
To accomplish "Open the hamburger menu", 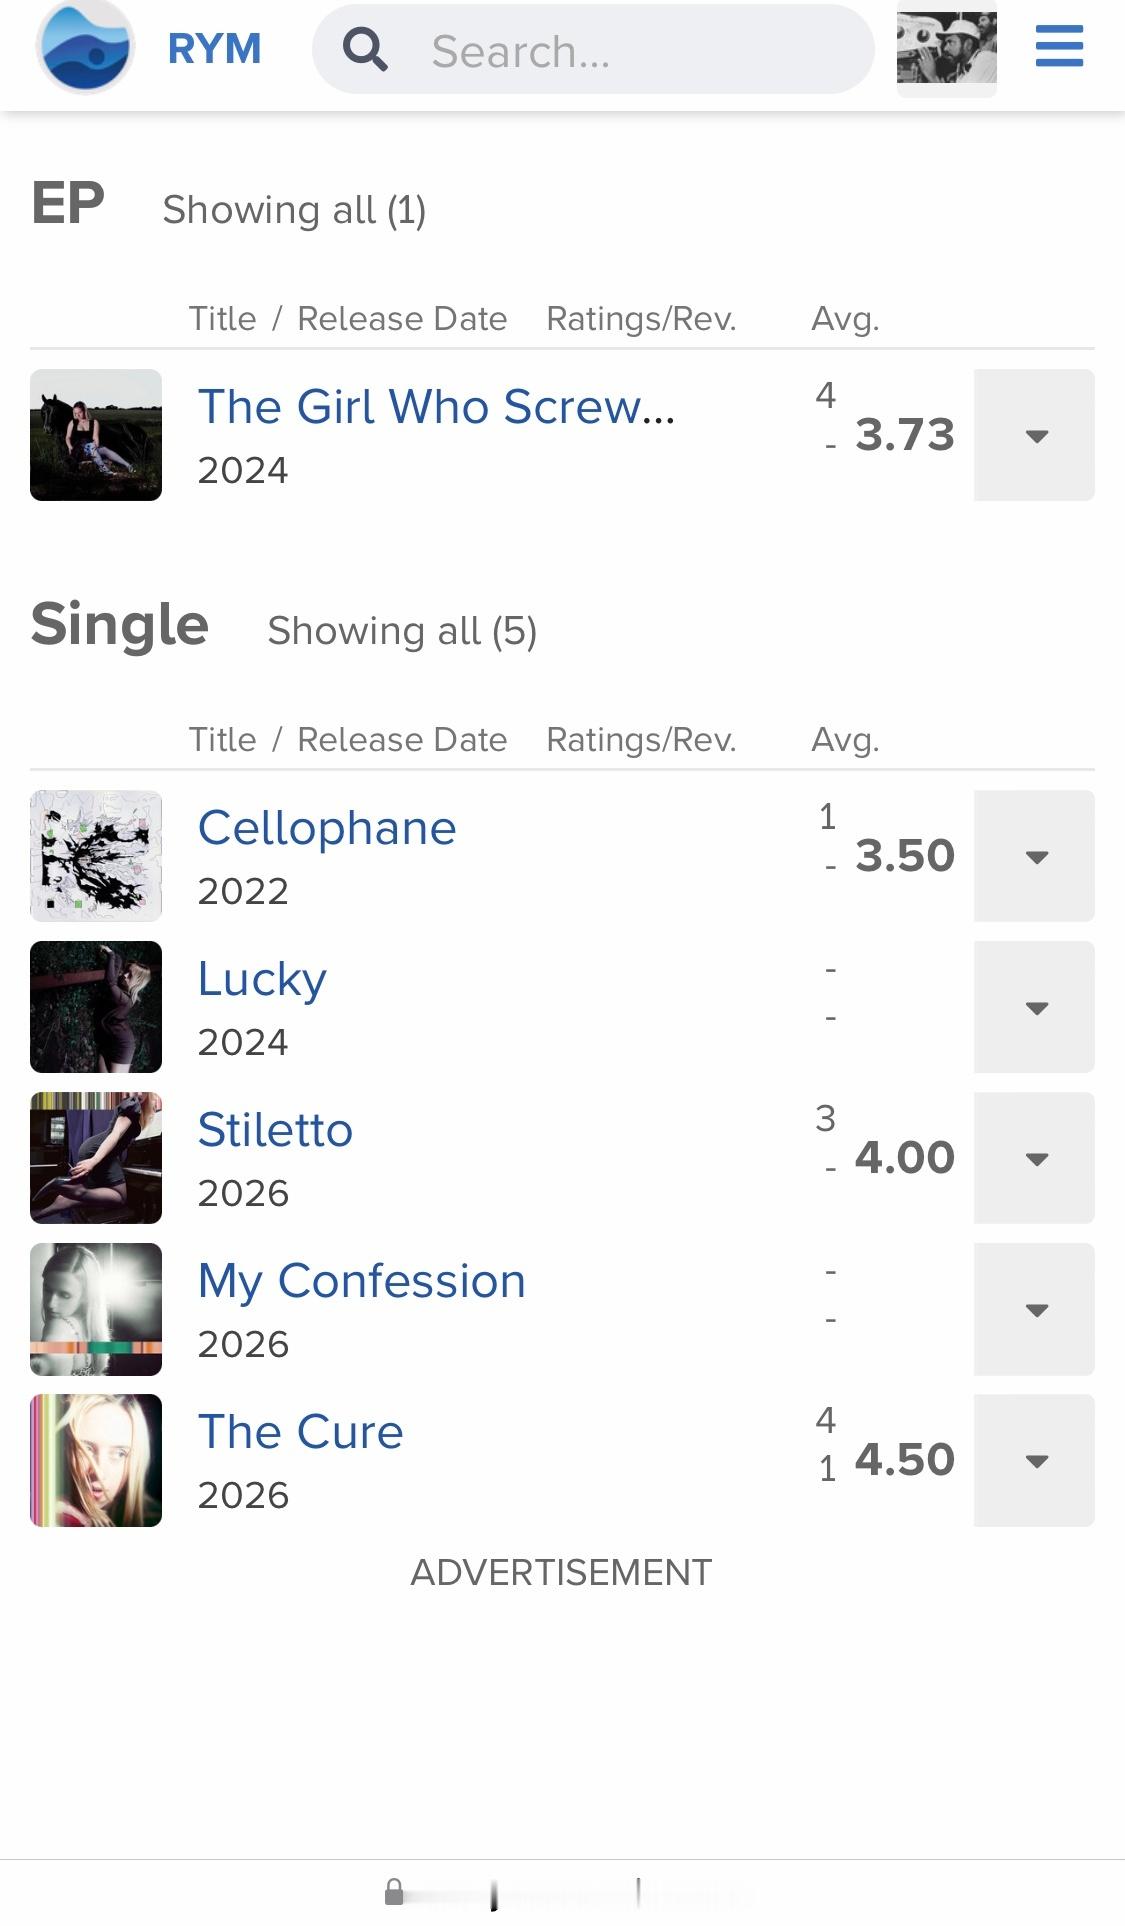I will point(1059,46).
